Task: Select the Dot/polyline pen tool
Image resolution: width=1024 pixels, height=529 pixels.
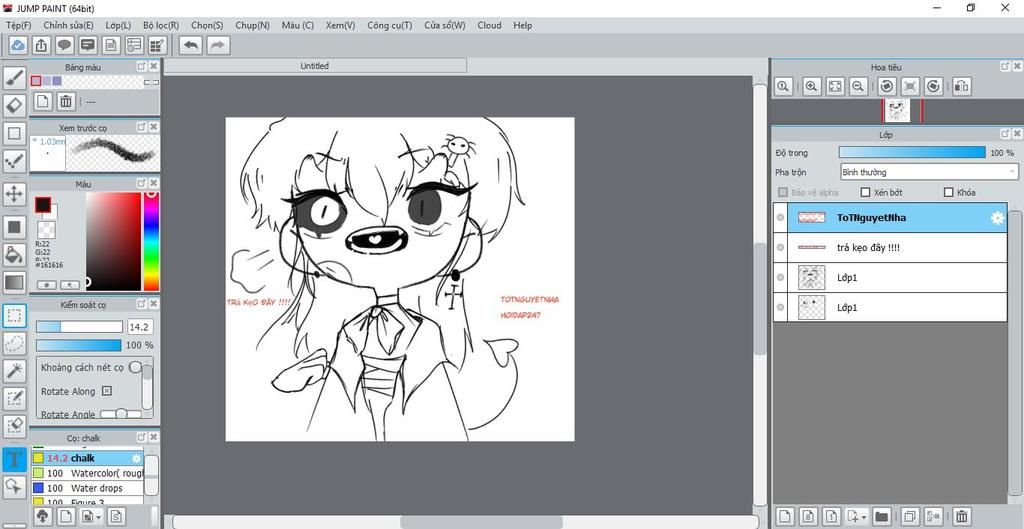Action: [14, 161]
